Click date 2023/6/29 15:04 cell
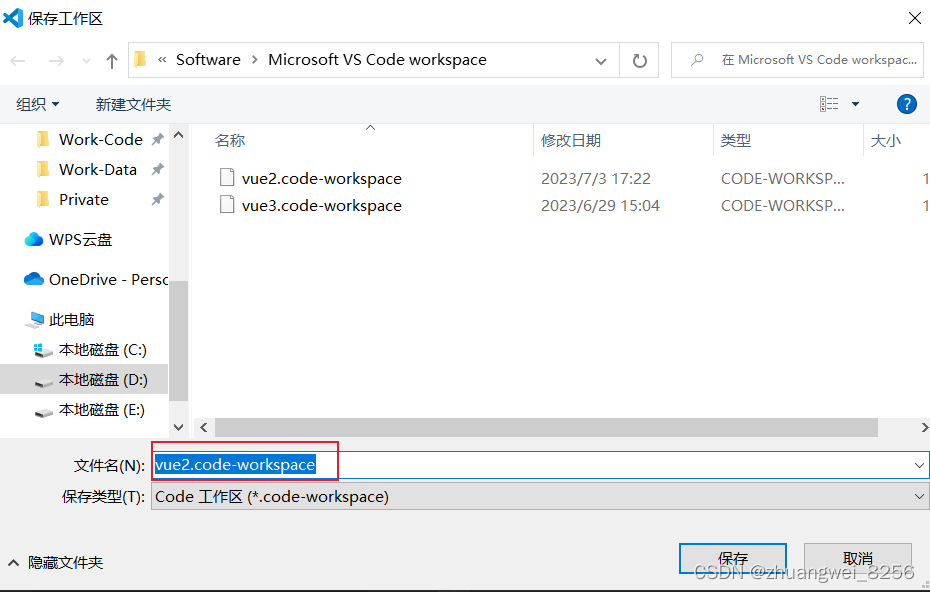930x592 pixels. 600,205
